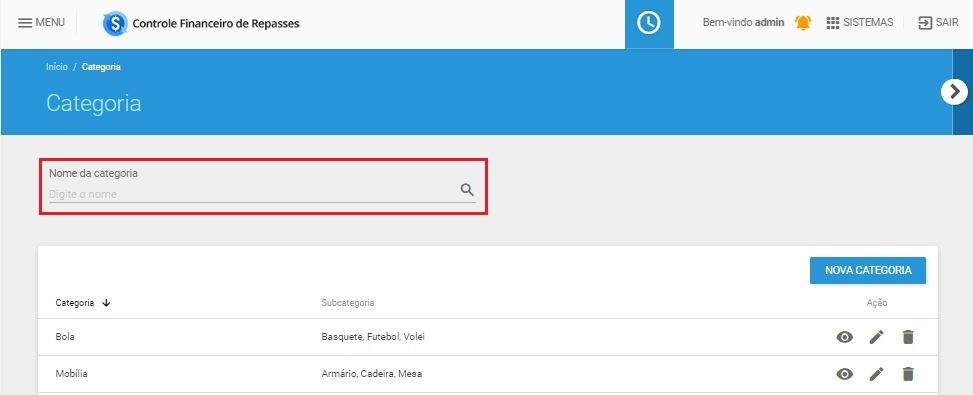Open the clock history icon
Screen dimensions: 973x395
649,24
